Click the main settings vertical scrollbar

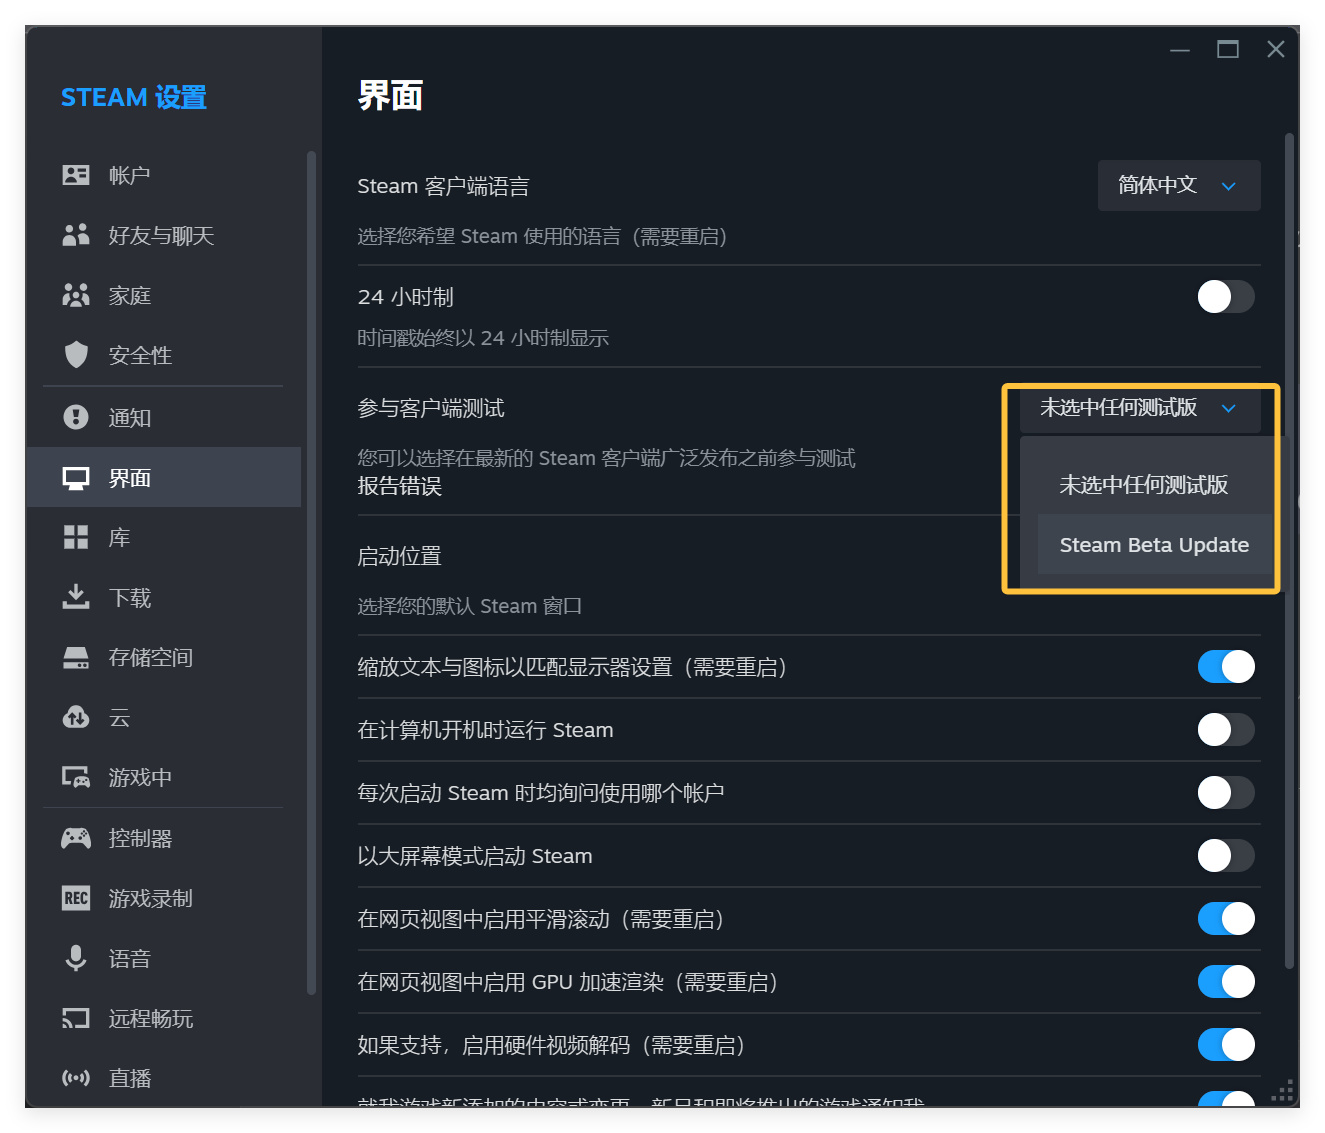[x=1289, y=551]
